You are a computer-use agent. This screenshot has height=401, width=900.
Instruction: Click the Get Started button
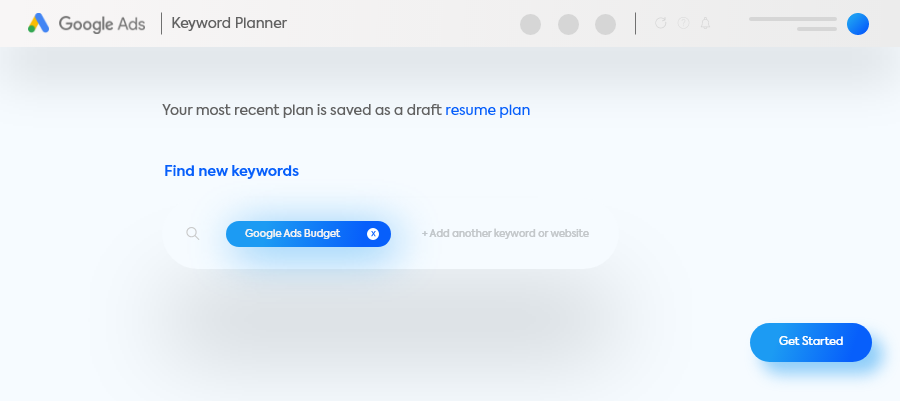point(810,342)
